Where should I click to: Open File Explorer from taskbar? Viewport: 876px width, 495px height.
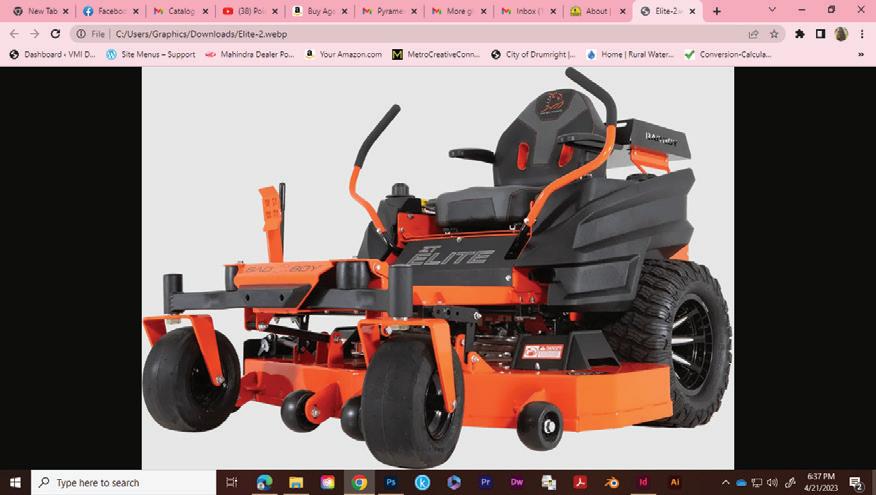296,482
